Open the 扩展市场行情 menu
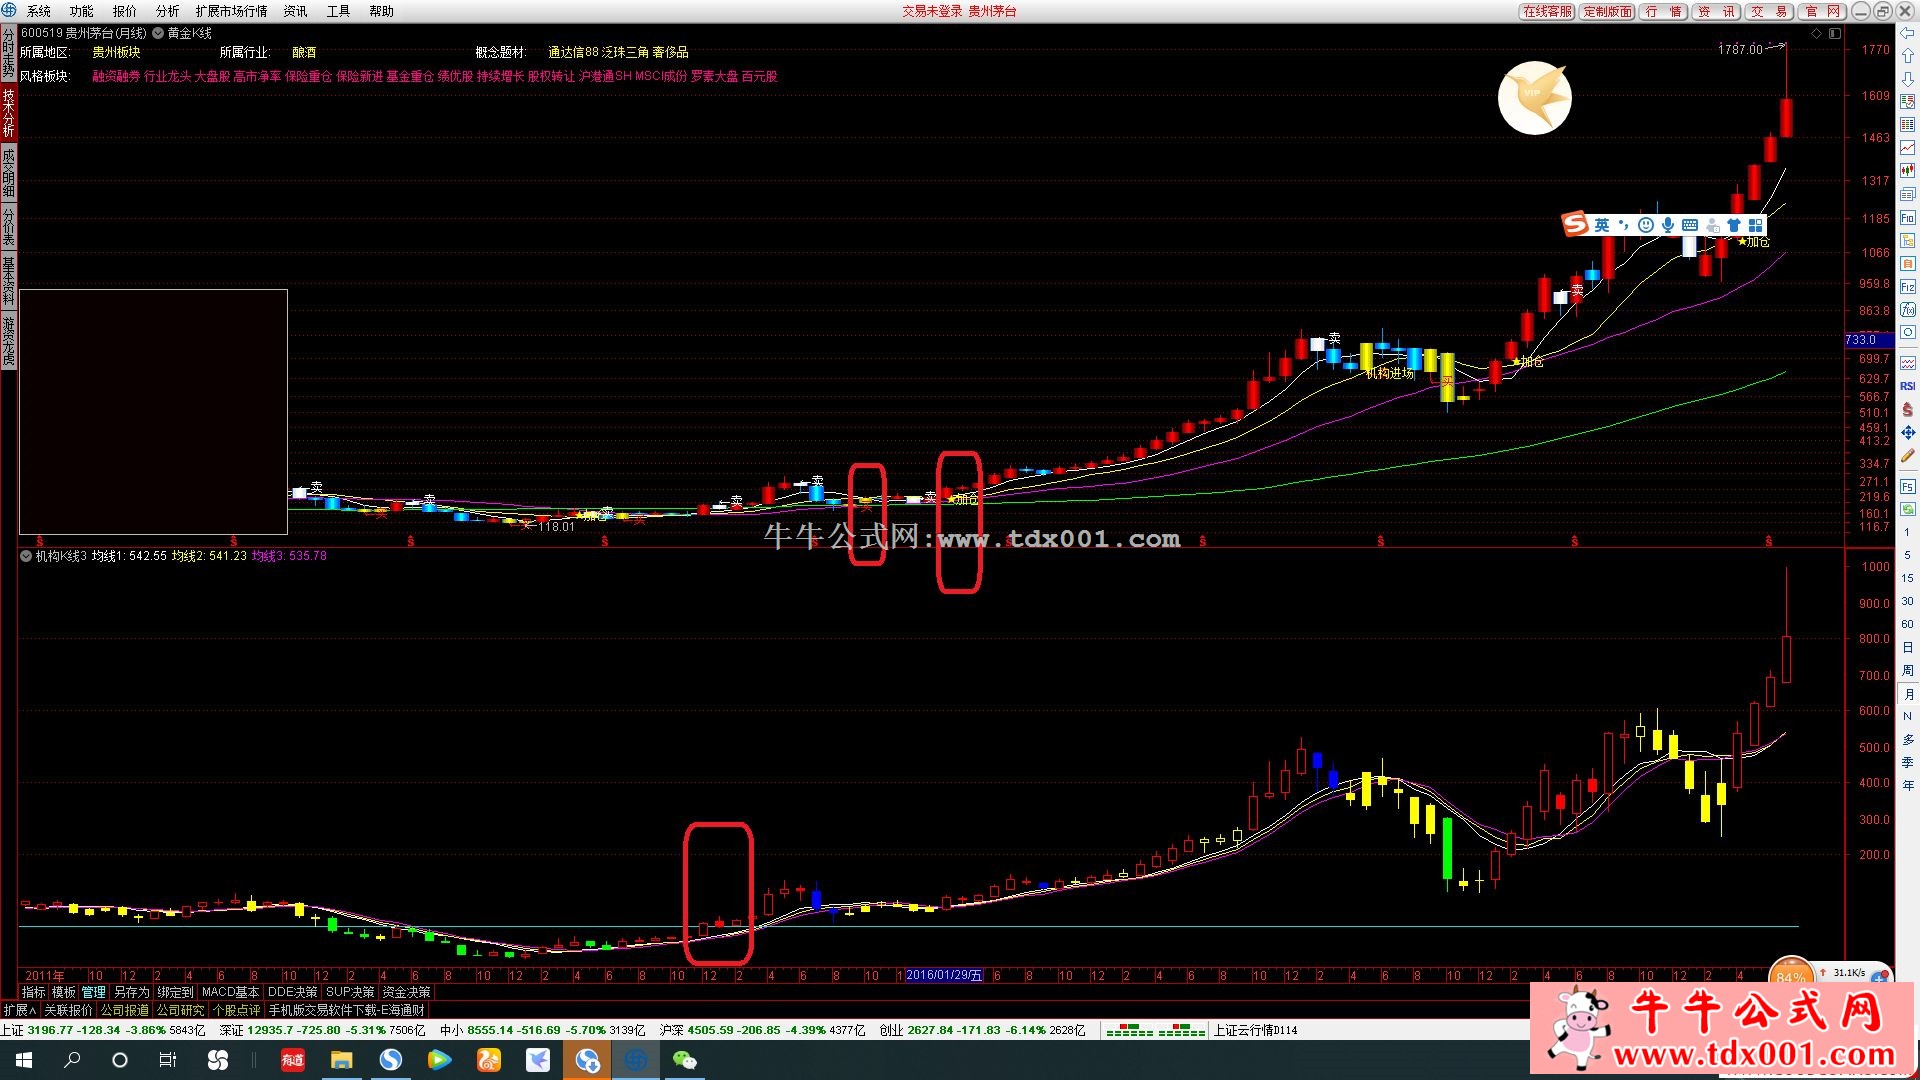 [x=232, y=11]
